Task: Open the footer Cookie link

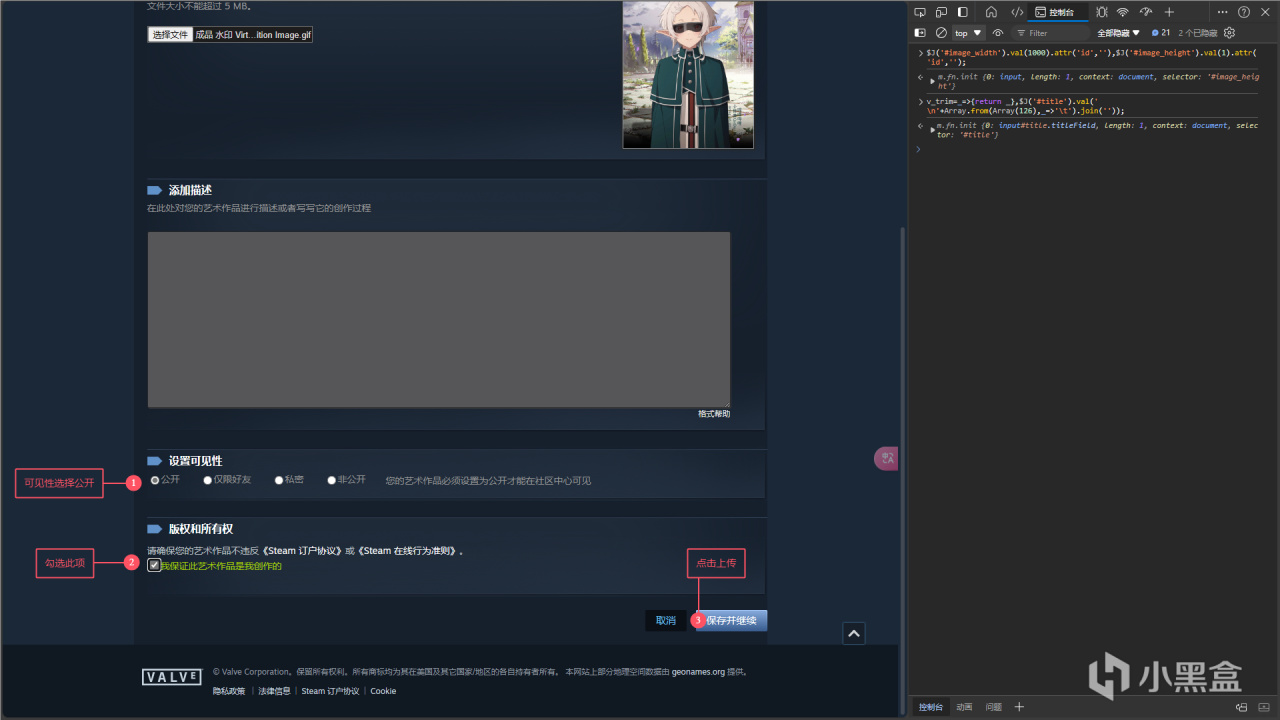Action: [383, 691]
